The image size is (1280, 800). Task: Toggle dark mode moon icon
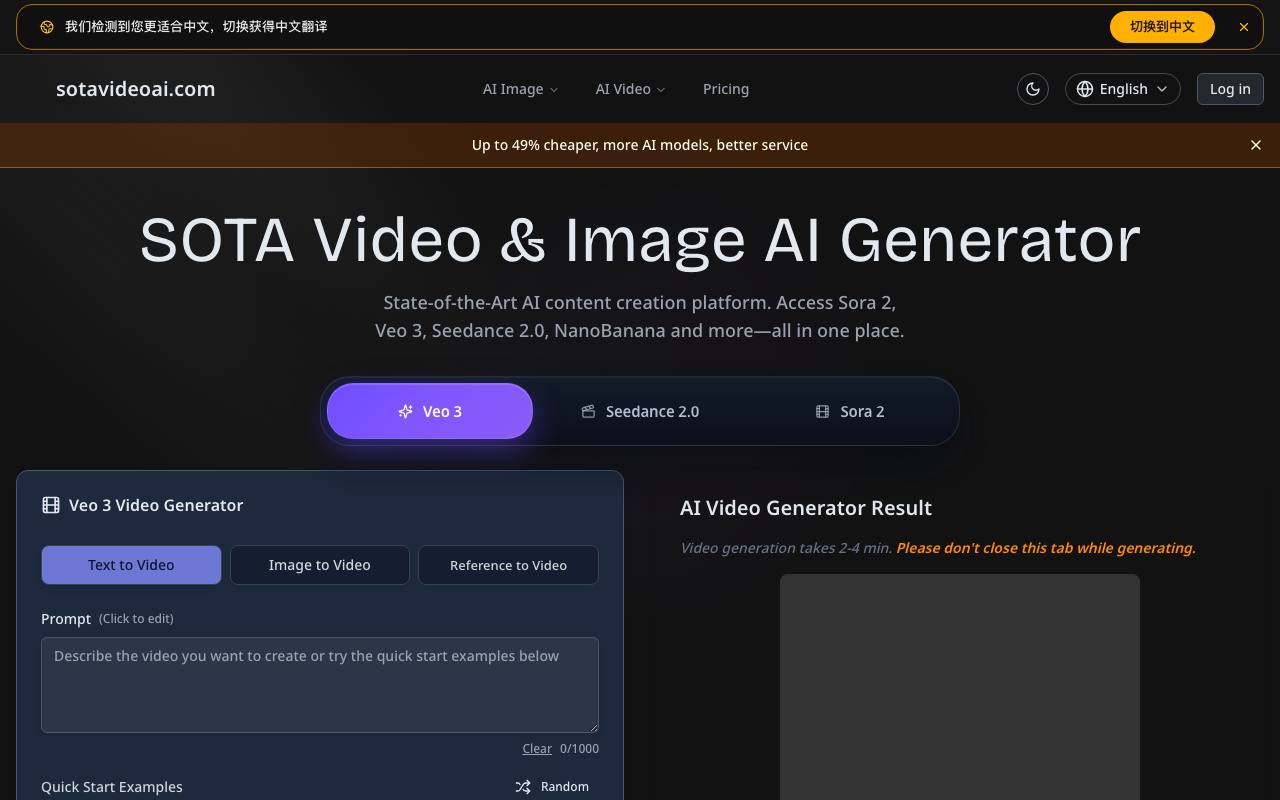point(1033,89)
